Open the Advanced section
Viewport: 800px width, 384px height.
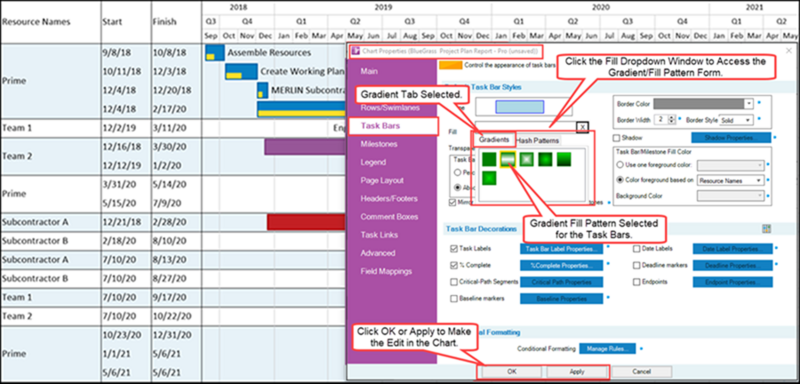[378, 253]
